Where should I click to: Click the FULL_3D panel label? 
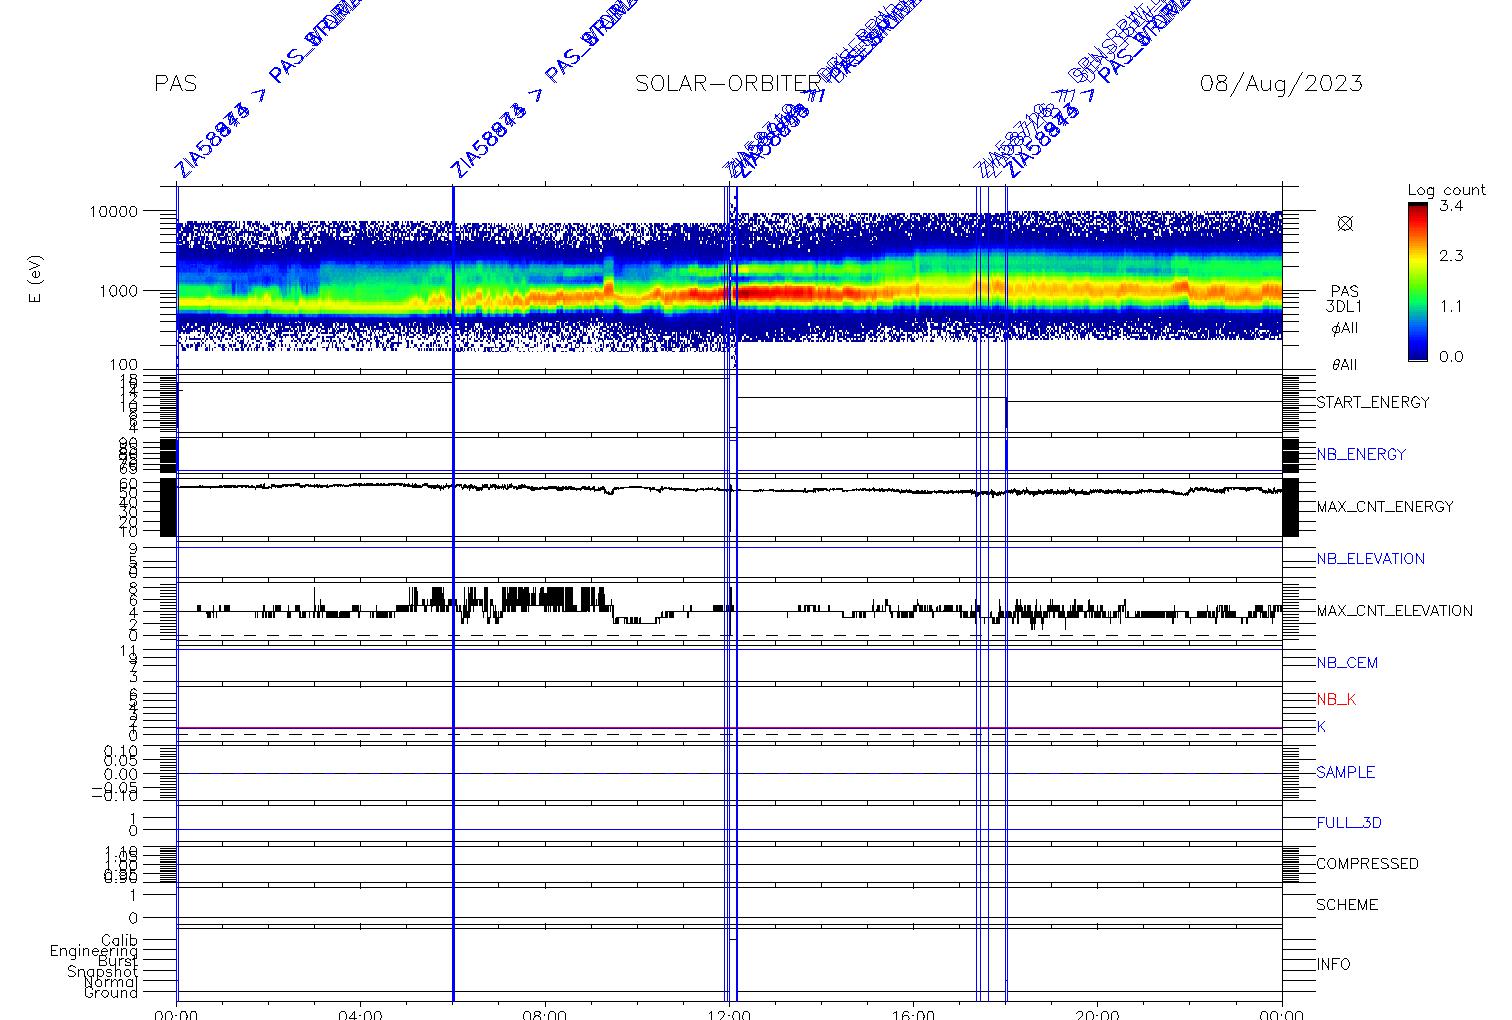click(x=1349, y=823)
